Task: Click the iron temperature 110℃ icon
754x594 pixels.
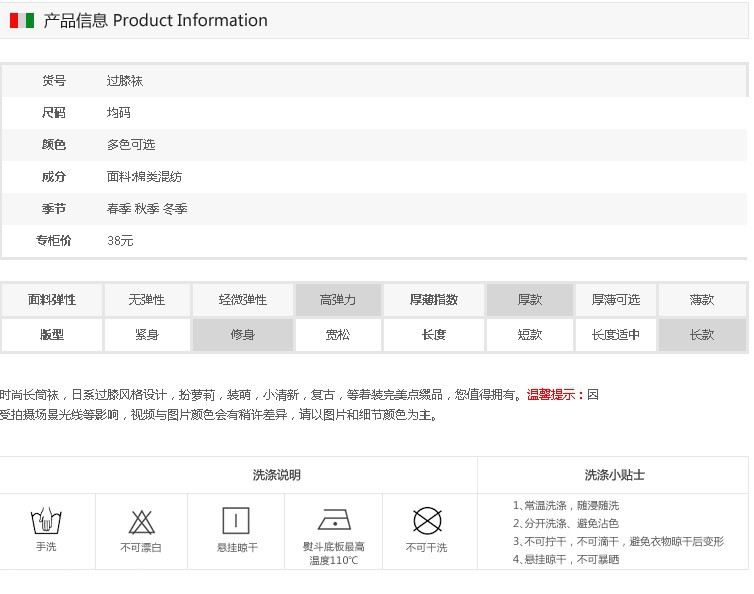Action: (x=334, y=520)
